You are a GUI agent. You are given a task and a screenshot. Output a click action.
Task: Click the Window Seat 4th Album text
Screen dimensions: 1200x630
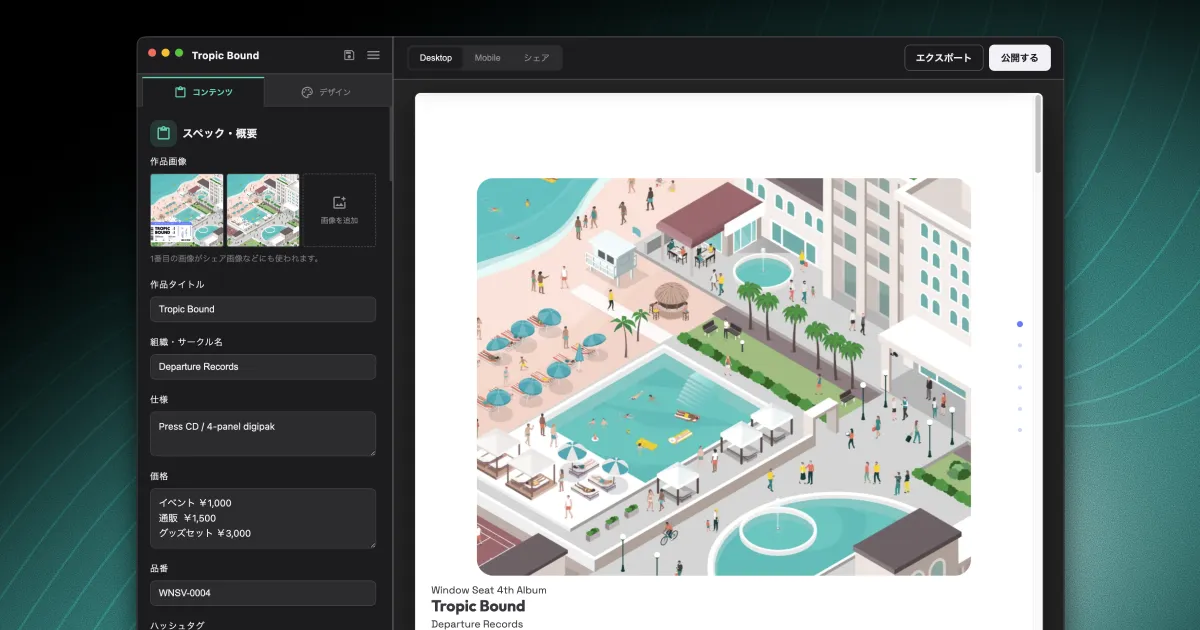[489, 590]
